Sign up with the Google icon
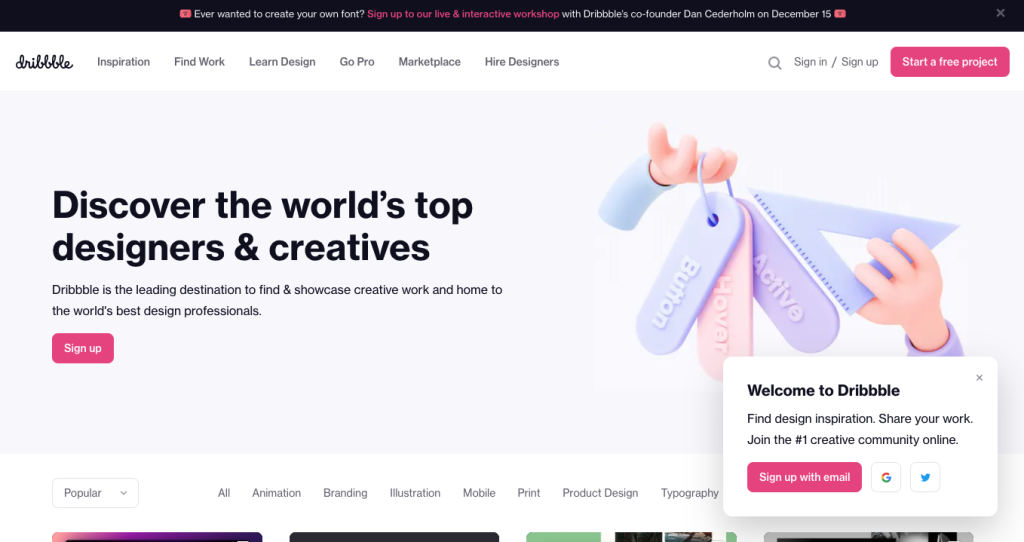1024x542 pixels. pyautogui.click(x=886, y=477)
